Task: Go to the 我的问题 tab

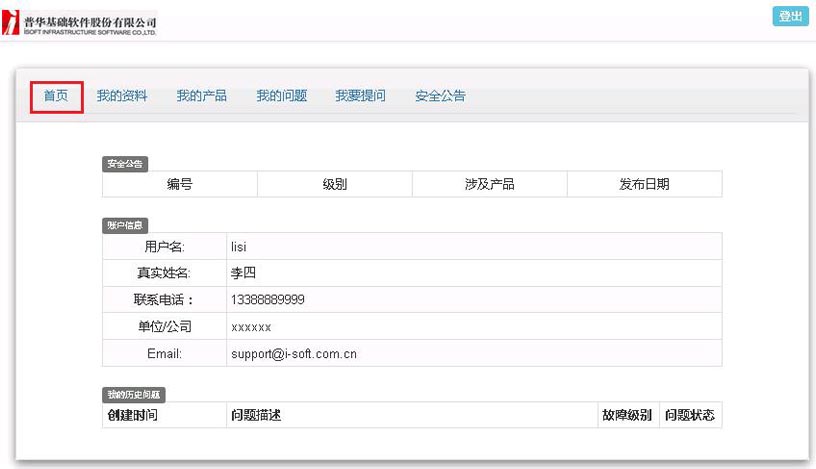Action: pyautogui.click(x=282, y=96)
